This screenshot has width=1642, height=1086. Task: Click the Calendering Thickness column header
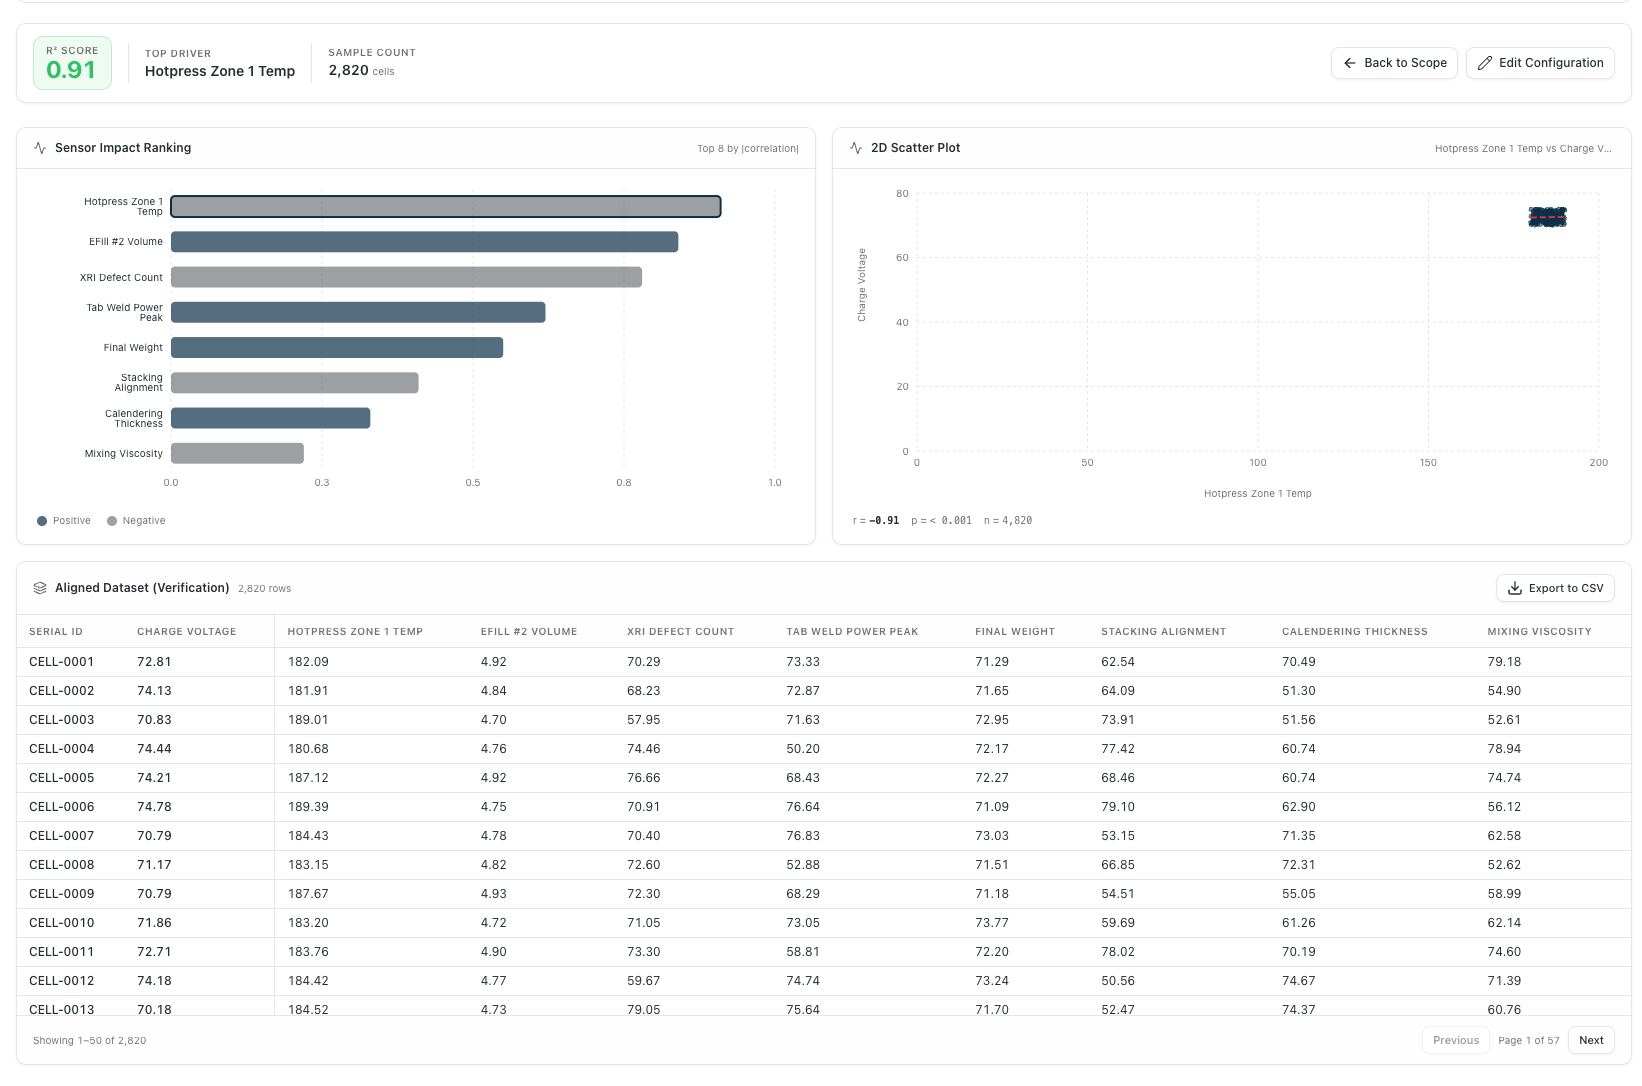click(x=1355, y=632)
